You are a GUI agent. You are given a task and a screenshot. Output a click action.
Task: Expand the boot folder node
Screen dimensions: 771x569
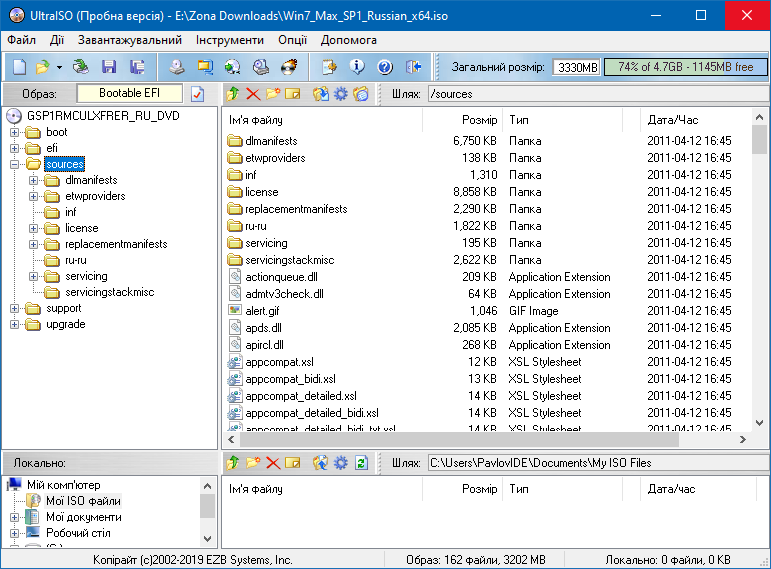tap(14, 132)
